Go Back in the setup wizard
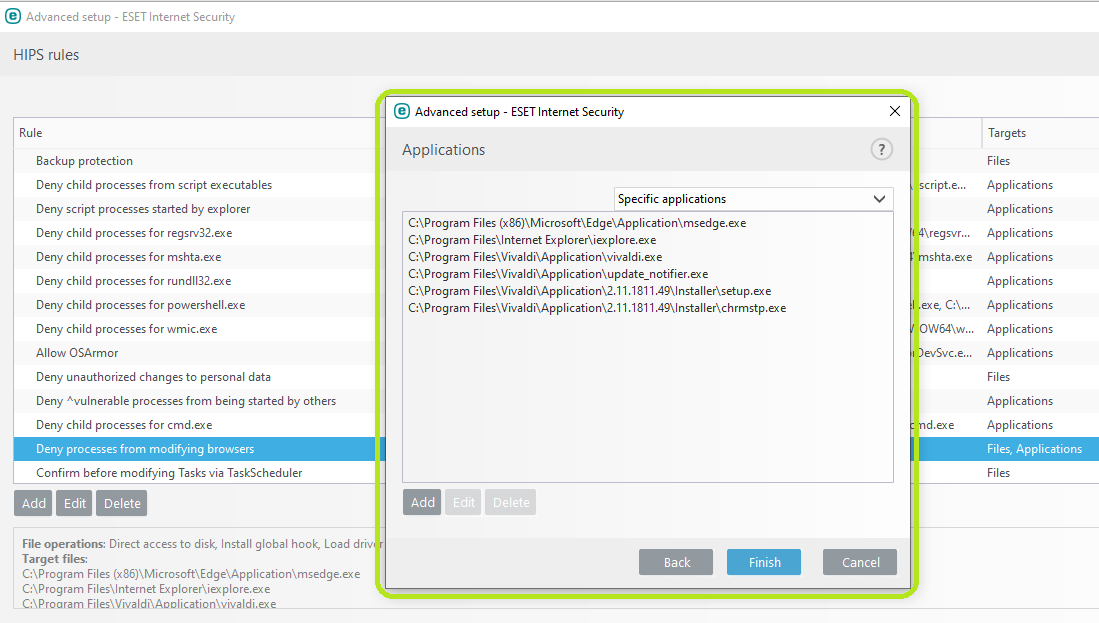Image resolution: width=1099 pixels, height=623 pixels. tap(676, 562)
